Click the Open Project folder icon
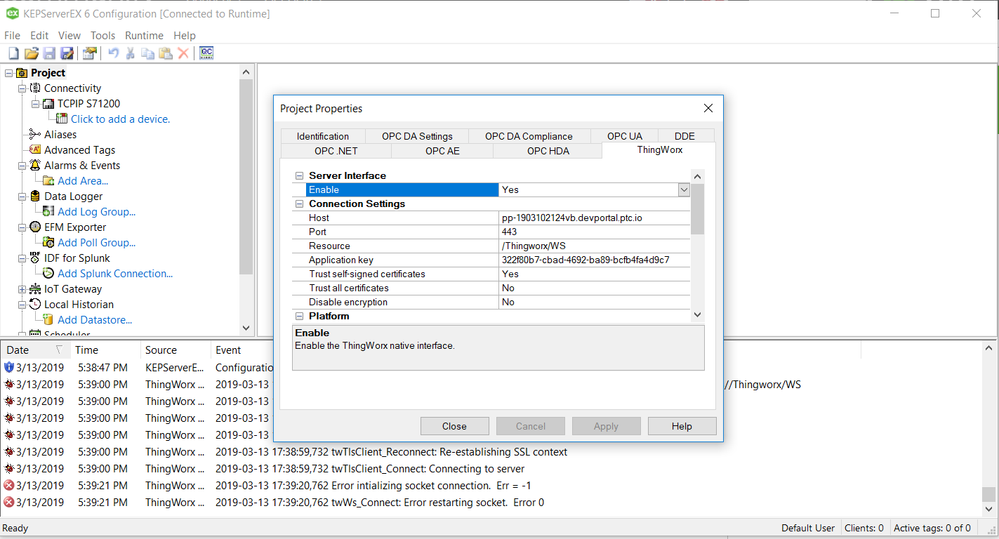This screenshot has width=999, height=539. tap(31, 53)
